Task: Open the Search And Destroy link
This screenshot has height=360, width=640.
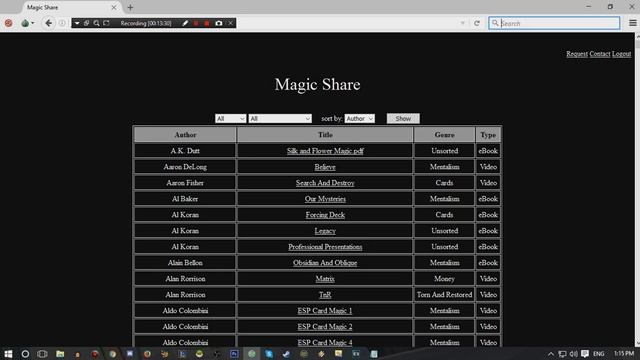Action: pyautogui.click(x=325, y=182)
